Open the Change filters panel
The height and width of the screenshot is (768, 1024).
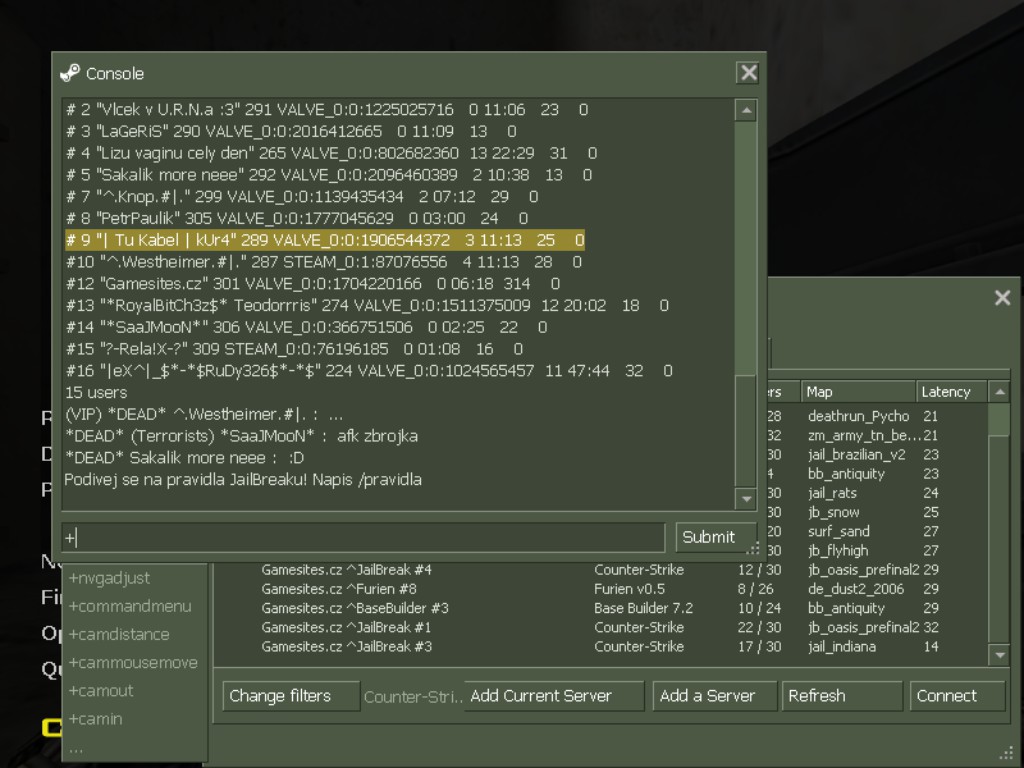[291, 696]
